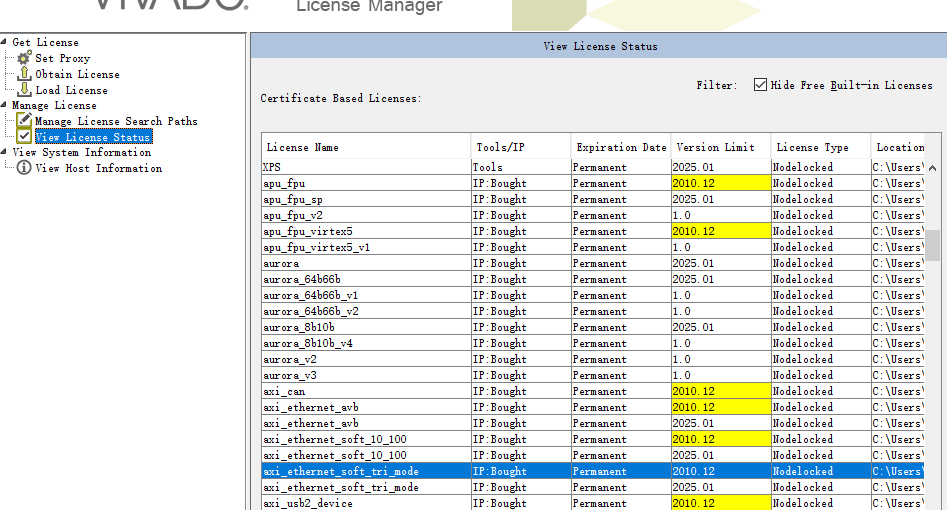
Task: Click Tools cell in the XPS row
Action: 521,167
